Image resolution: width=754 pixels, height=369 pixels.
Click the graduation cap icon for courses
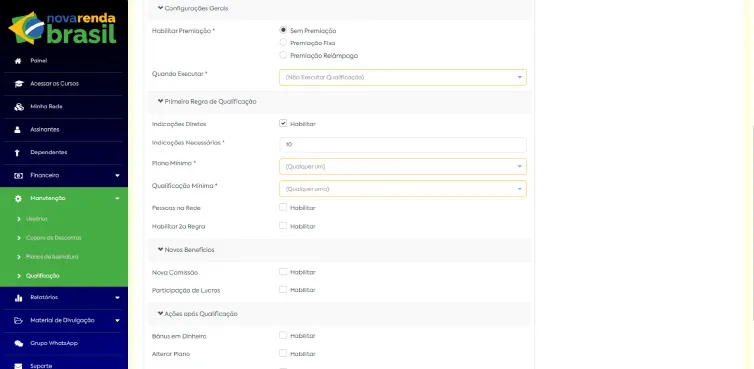tap(18, 84)
